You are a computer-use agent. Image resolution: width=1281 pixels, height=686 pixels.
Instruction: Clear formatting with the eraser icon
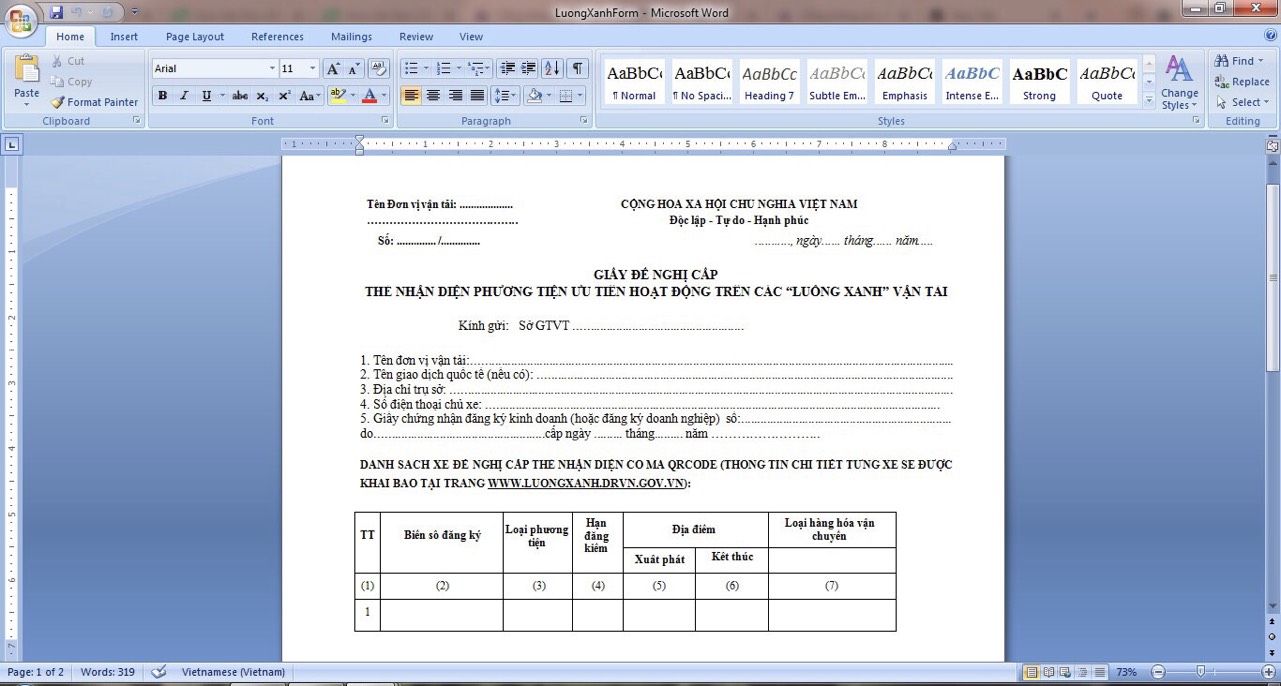(x=378, y=69)
